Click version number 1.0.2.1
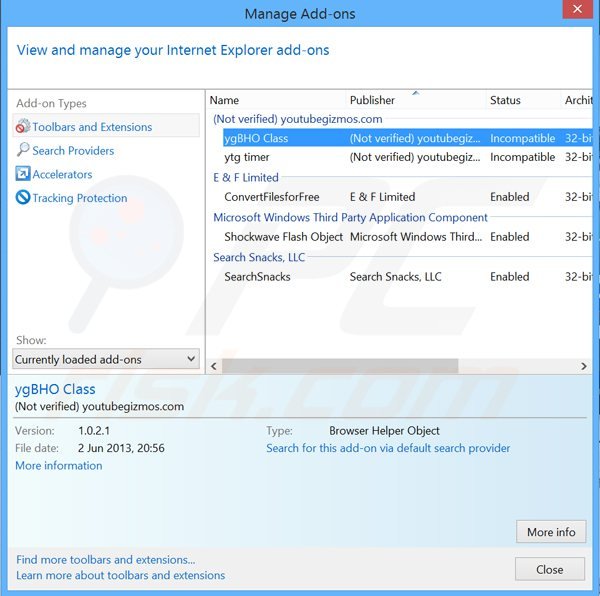The height and width of the screenshot is (596, 600). pos(94,431)
